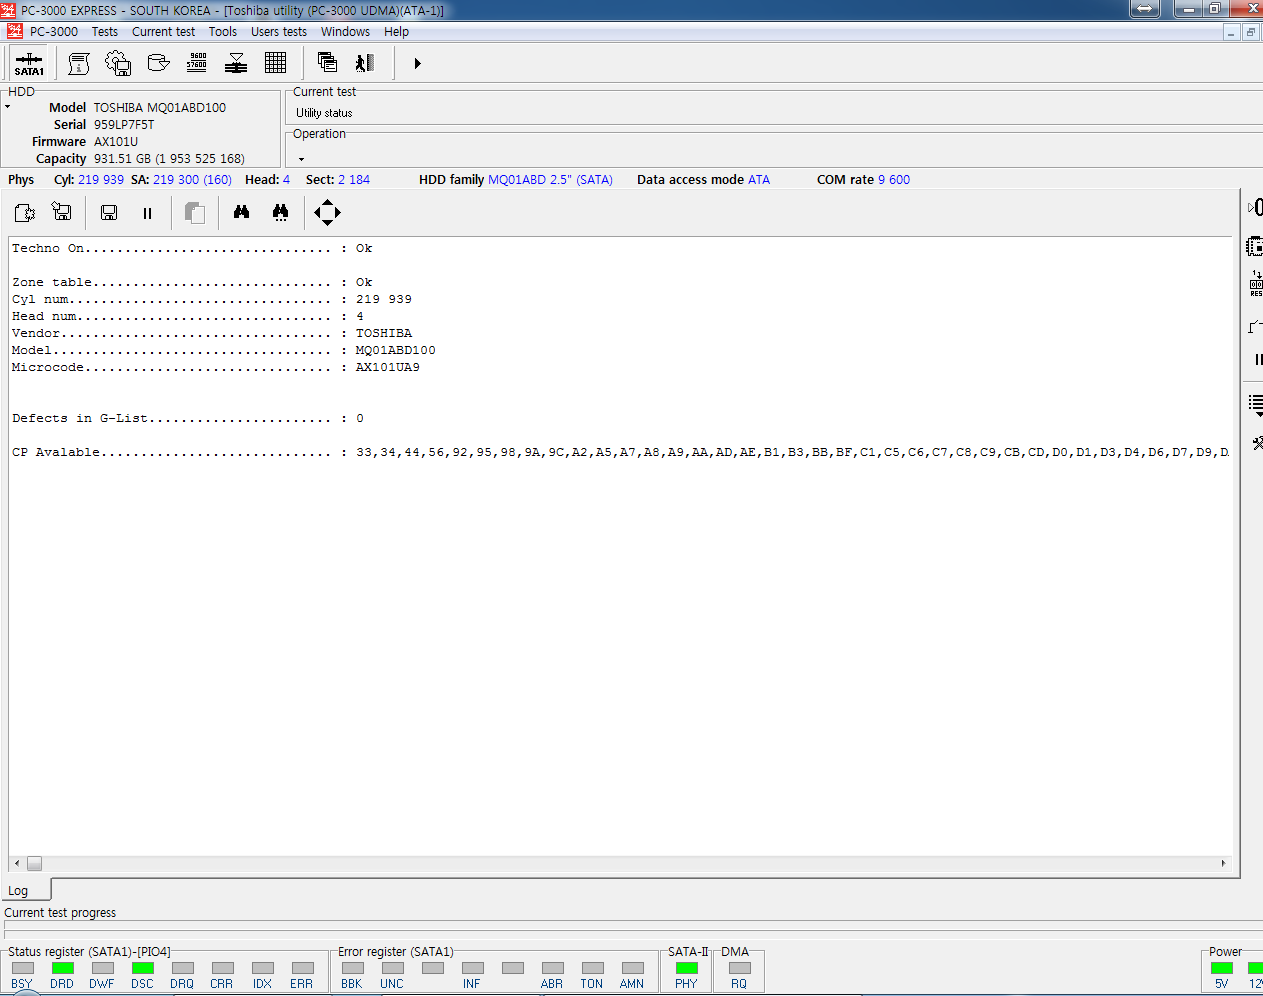Image resolution: width=1263 pixels, height=996 pixels.
Task: Click the hourglass-shaped terminal toolbar icon
Action: click(x=236, y=64)
